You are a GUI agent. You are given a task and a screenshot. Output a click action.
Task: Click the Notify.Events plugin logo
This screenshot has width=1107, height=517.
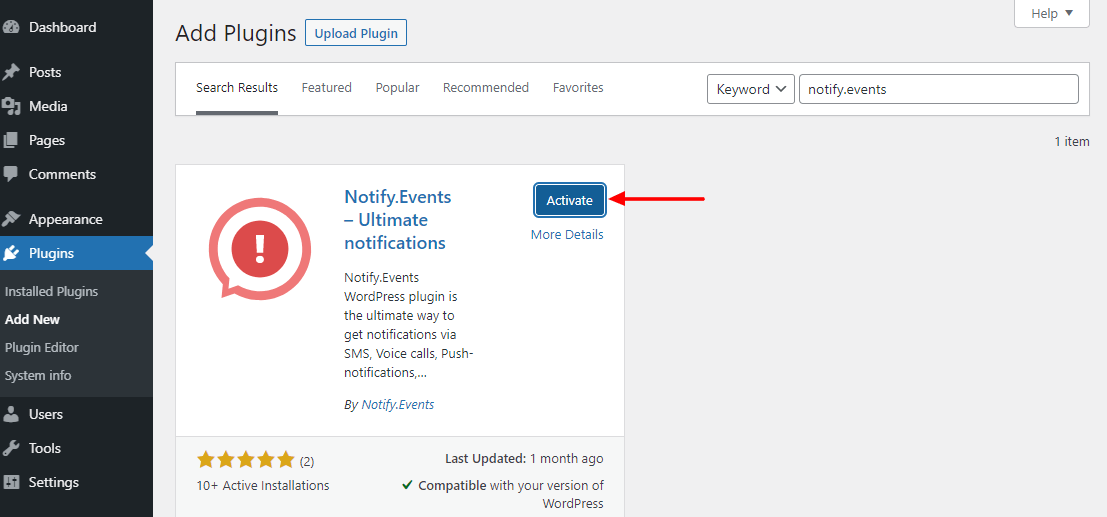click(x=260, y=248)
